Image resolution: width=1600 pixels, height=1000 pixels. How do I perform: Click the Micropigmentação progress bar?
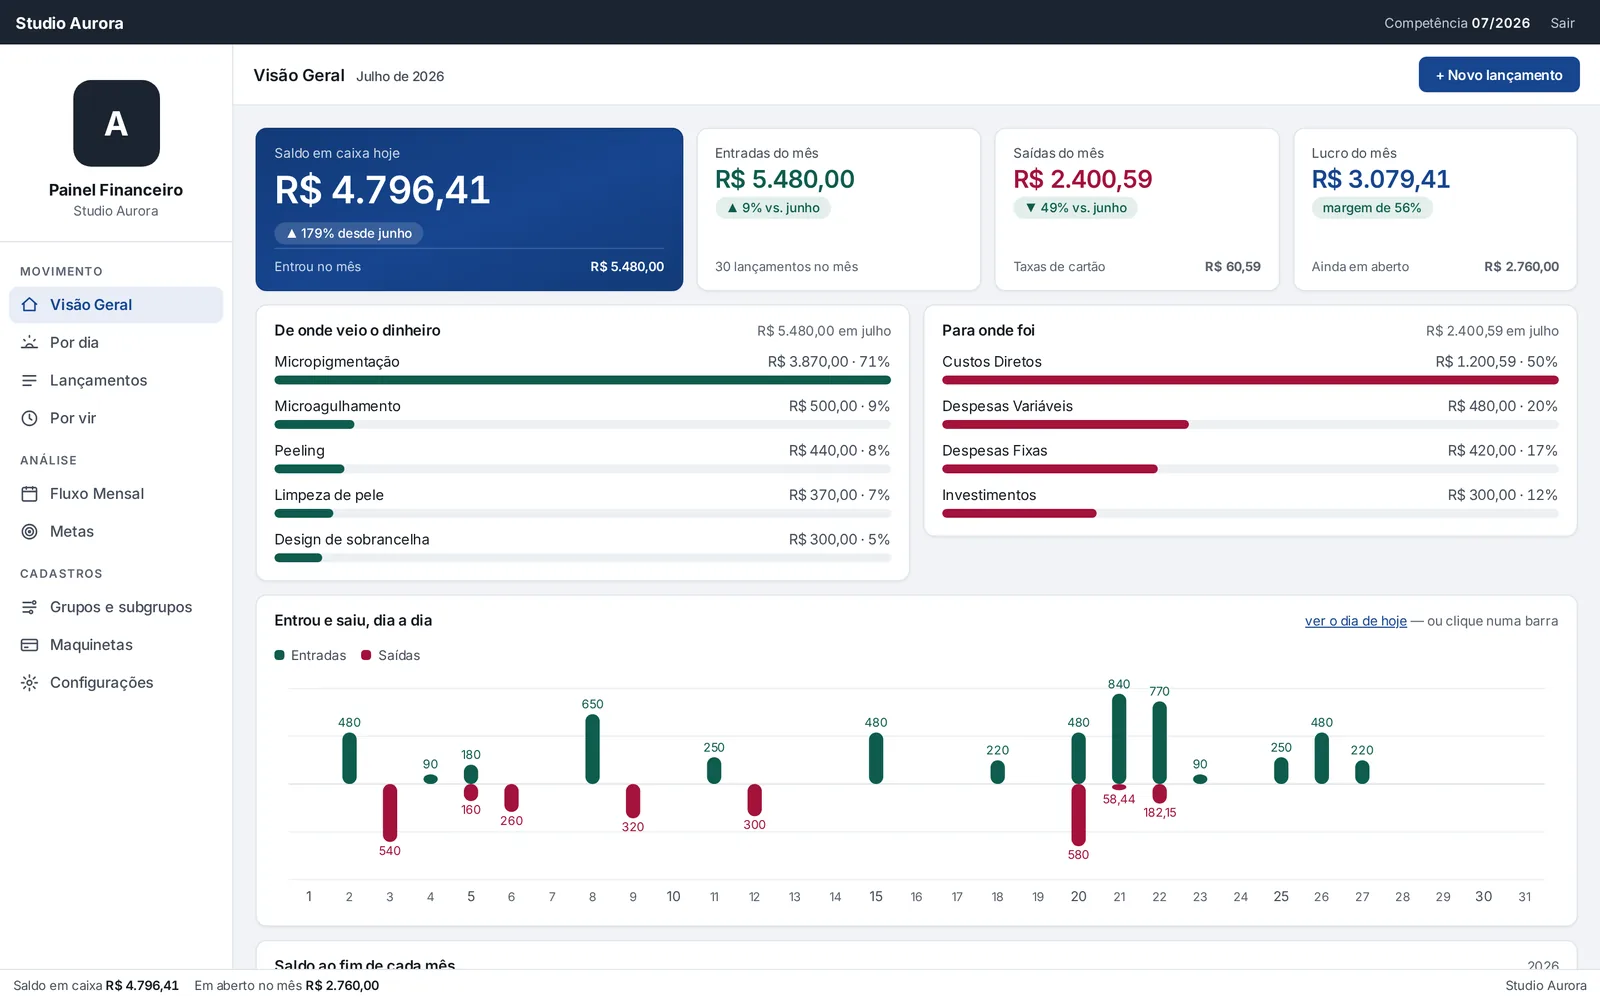[583, 380]
